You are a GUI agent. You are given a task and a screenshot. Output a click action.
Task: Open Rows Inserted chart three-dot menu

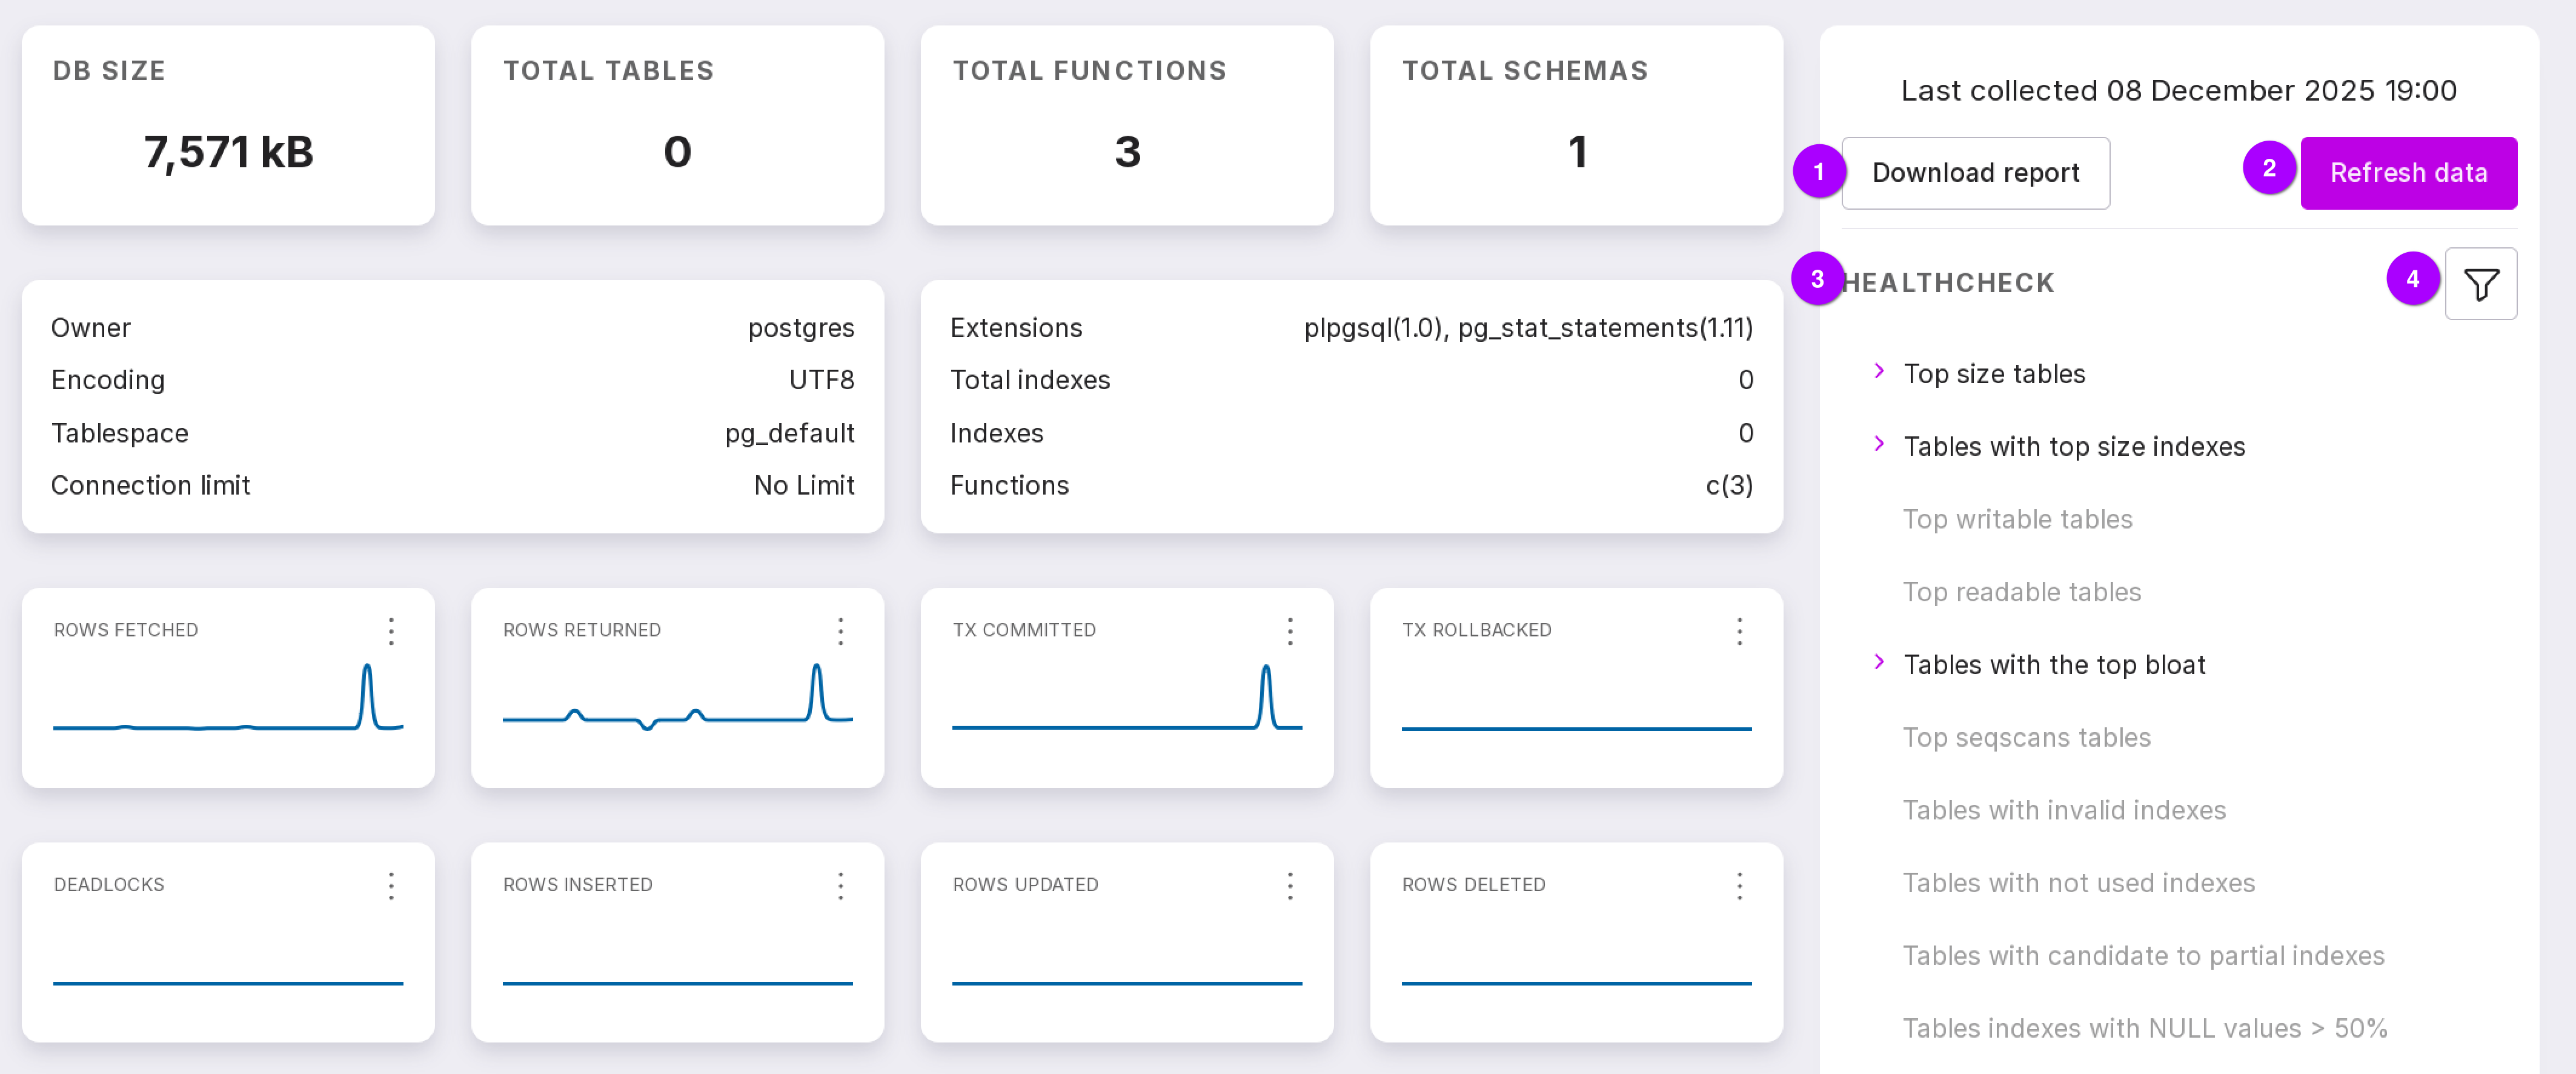[x=840, y=885]
